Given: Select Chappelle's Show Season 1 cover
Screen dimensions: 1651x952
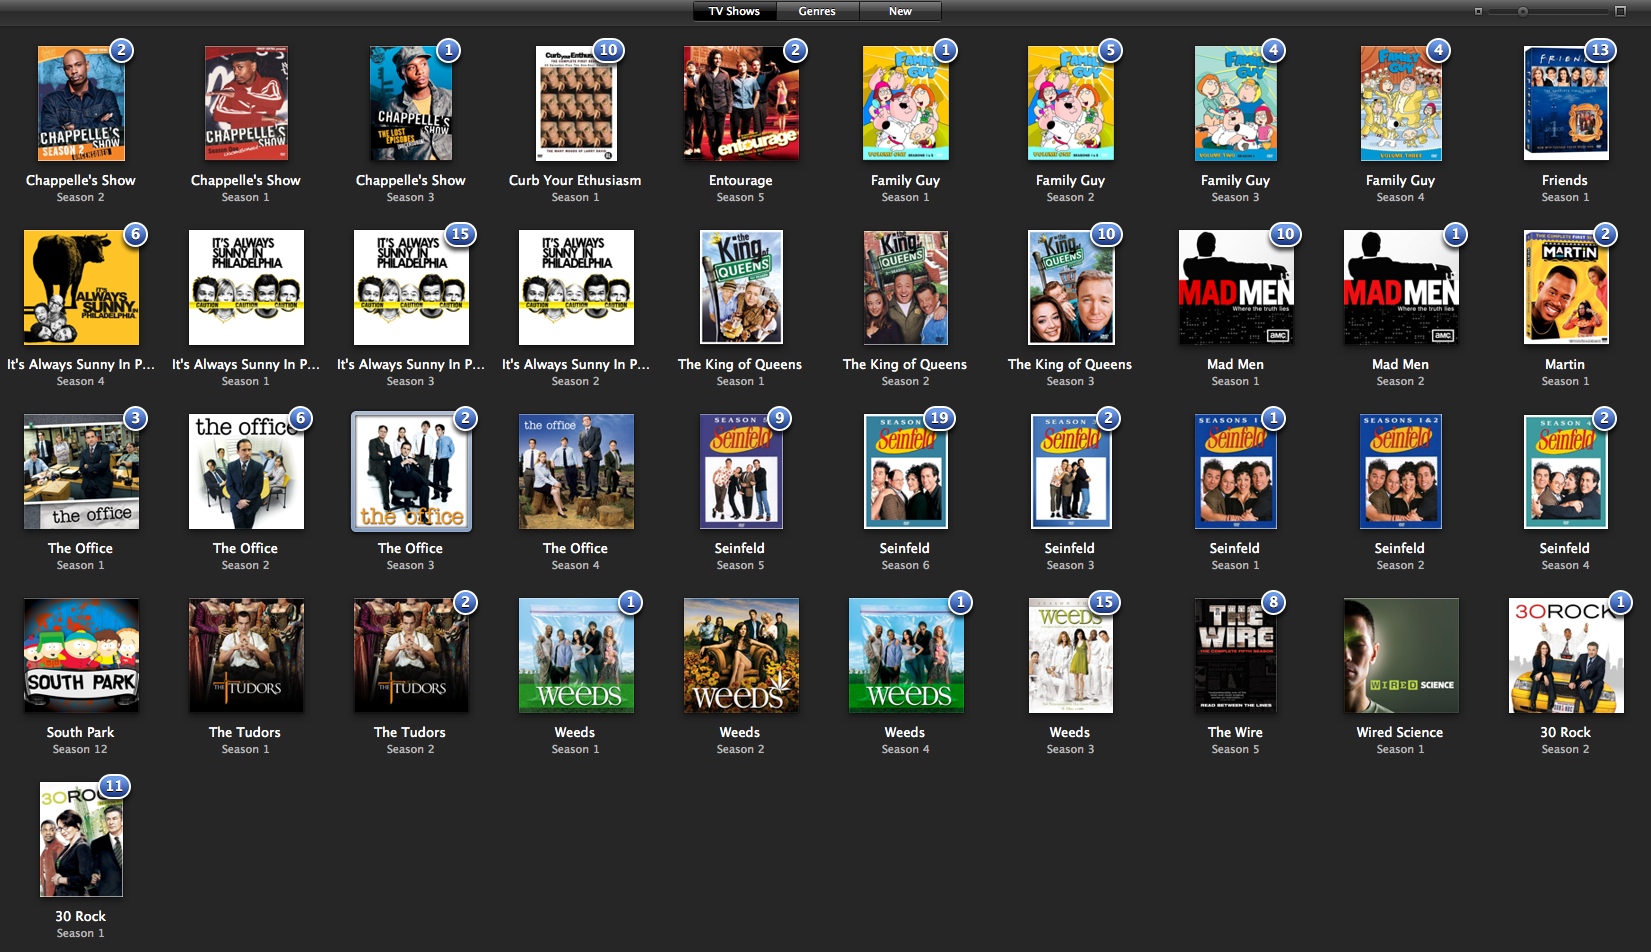Looking at the screenshot, I should click(x=246, y=103).
